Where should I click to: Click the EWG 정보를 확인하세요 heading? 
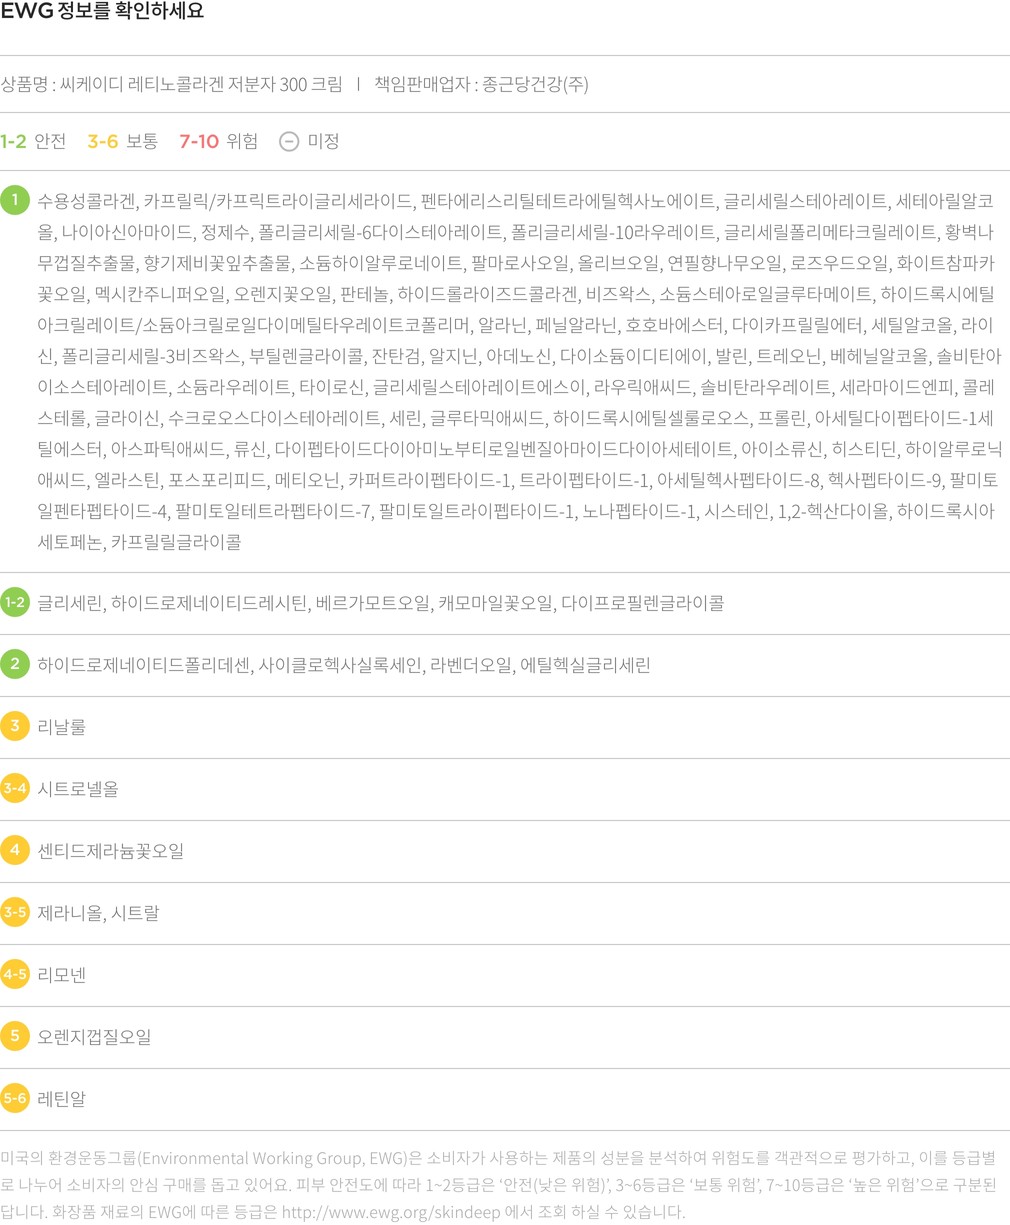[x=102, y=13]
